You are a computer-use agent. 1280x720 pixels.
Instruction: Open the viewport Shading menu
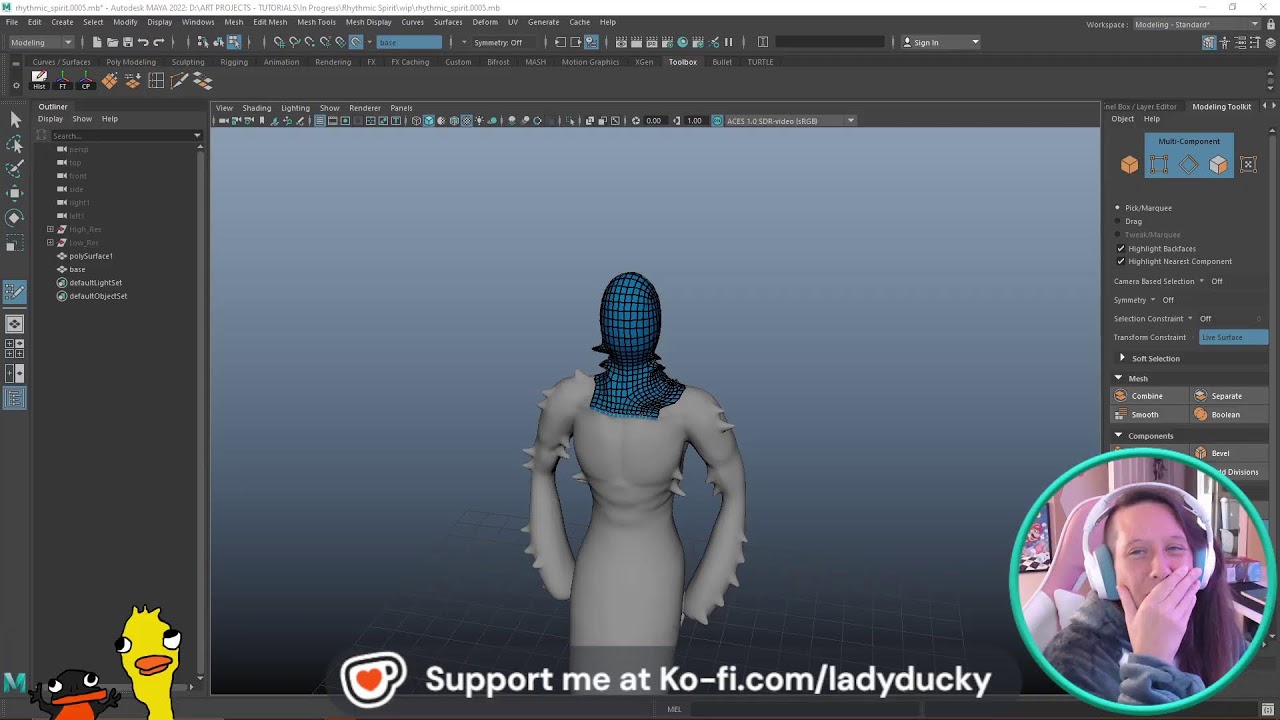(x=256, y=108)
